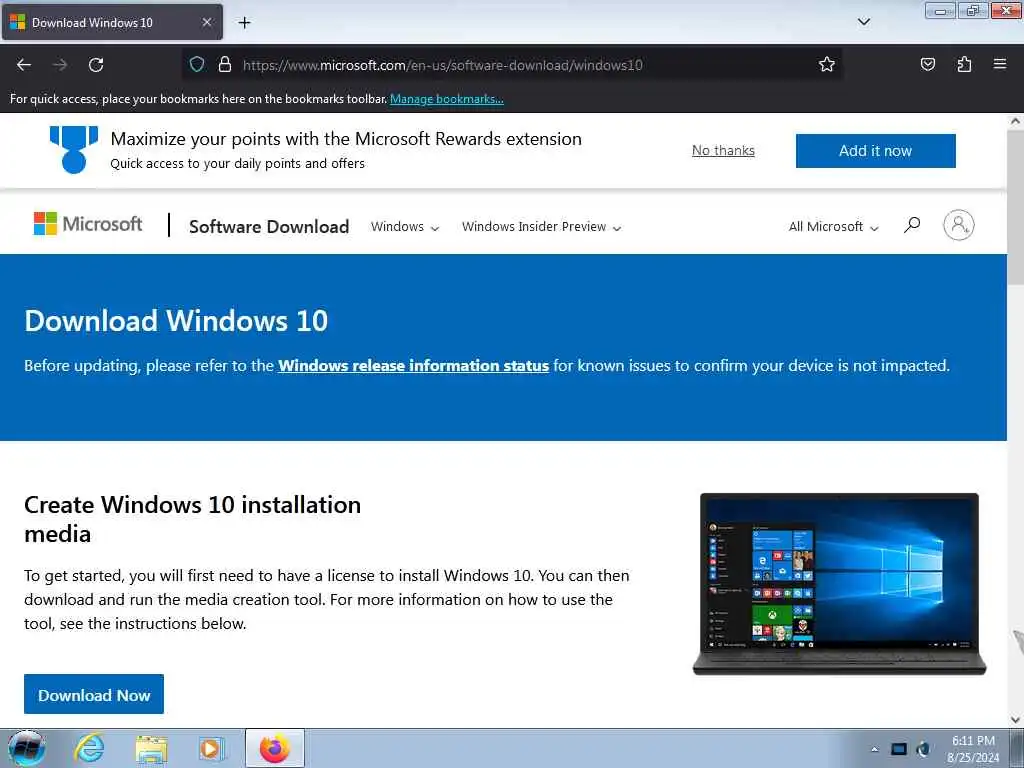Select the Download Windows 10 tab

(x=112, y=22)
